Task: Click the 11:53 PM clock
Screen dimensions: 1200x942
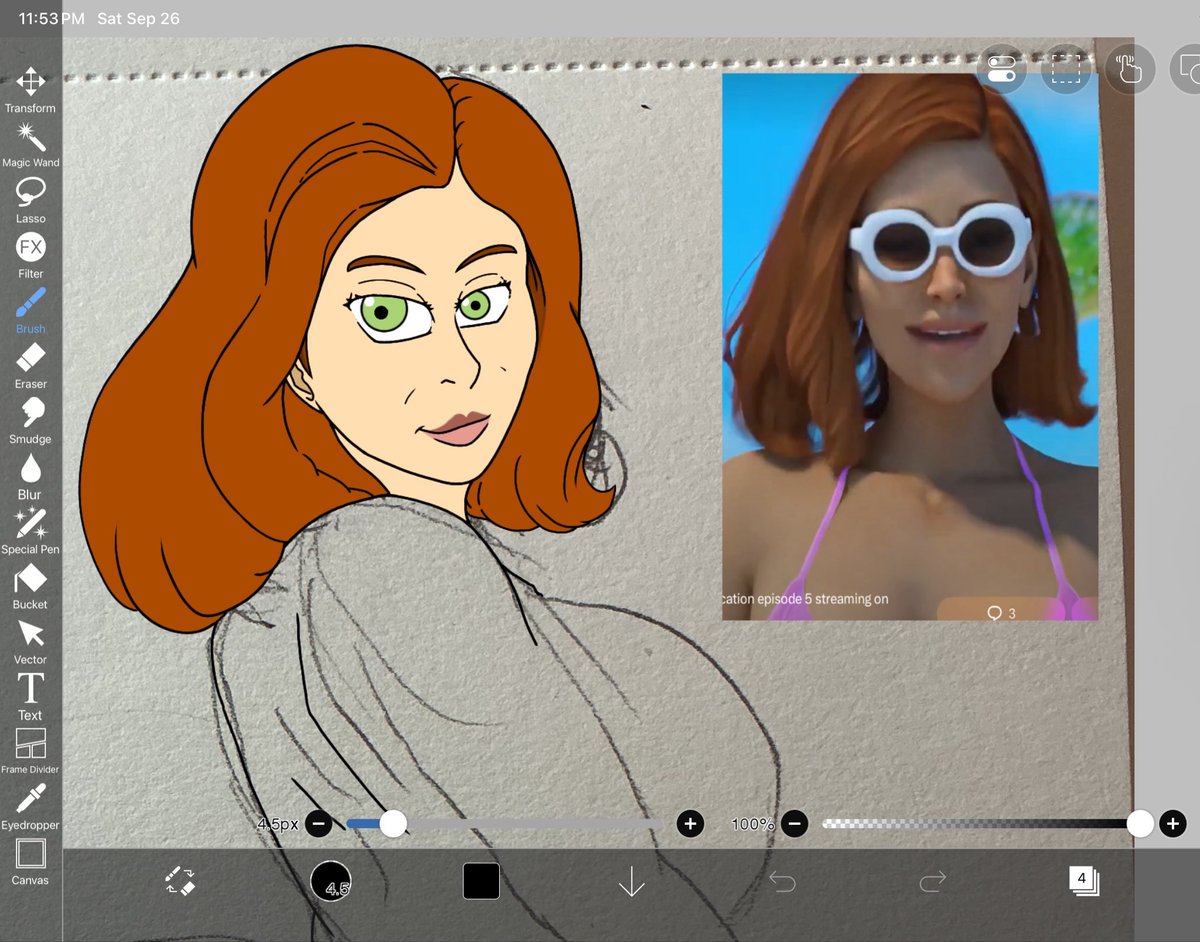Action: coord(51,19)
